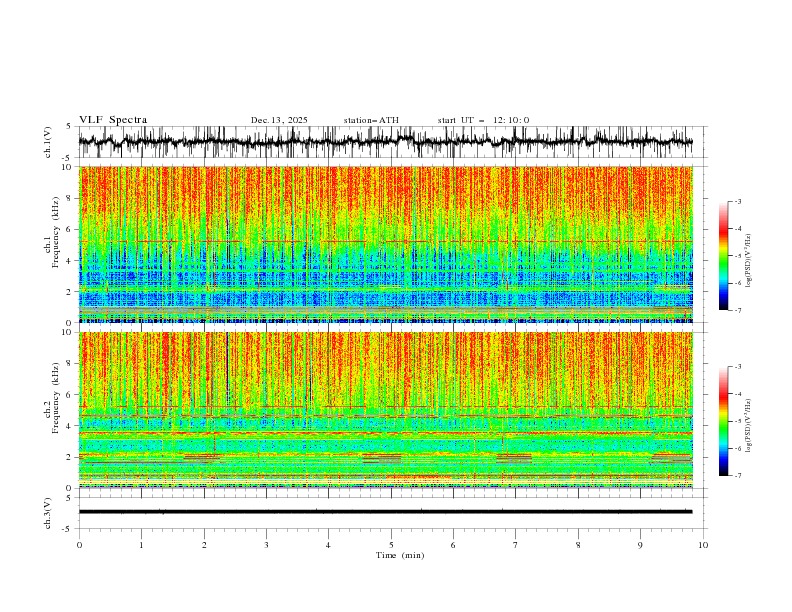
Task: Select the "Dec. 13, 2025" date text
Action: pos(279,120)
